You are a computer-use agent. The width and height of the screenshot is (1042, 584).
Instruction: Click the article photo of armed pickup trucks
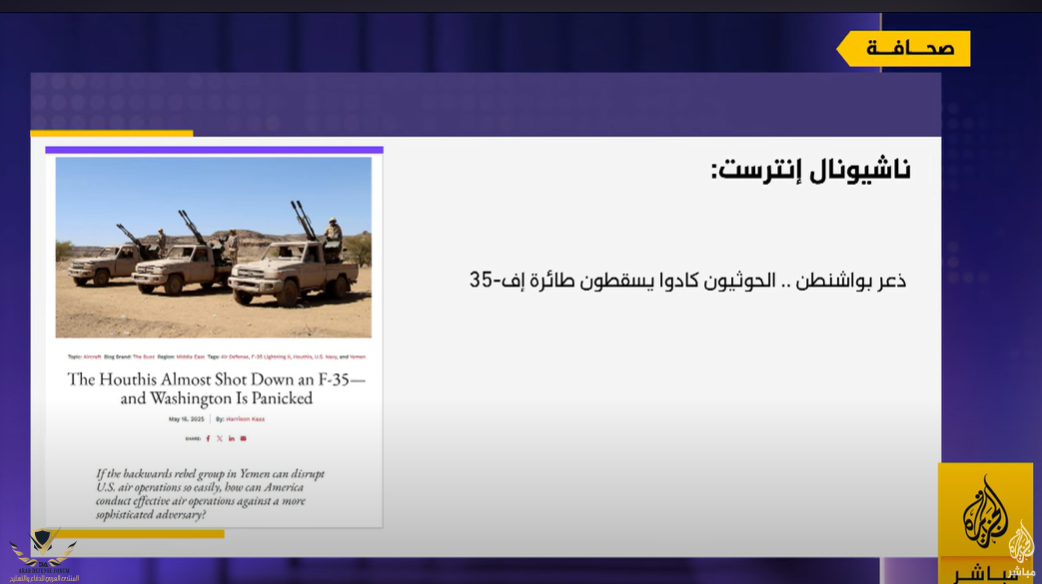coord(213,247)
